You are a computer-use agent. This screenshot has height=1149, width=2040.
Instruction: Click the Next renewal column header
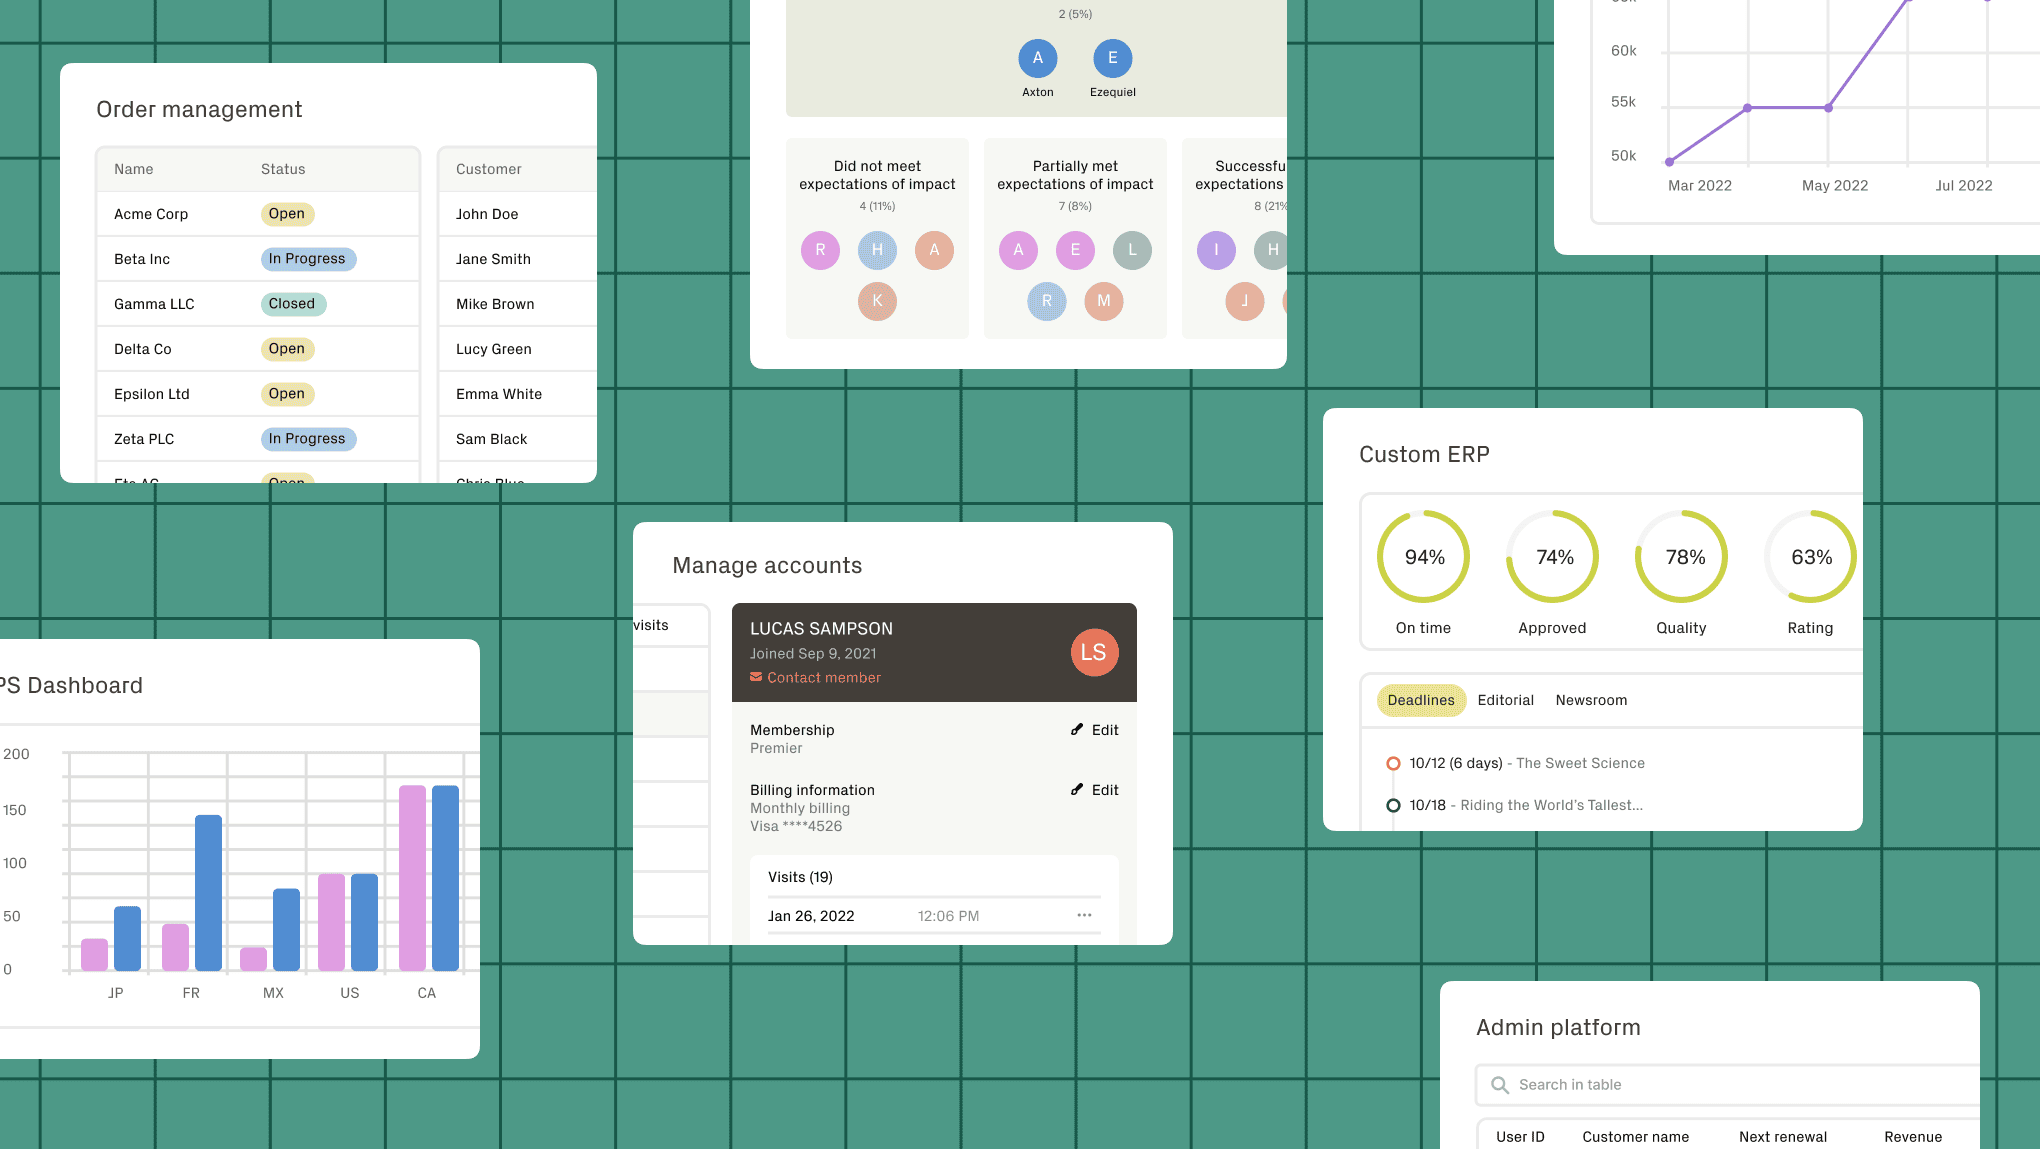click(1782, 1137)
